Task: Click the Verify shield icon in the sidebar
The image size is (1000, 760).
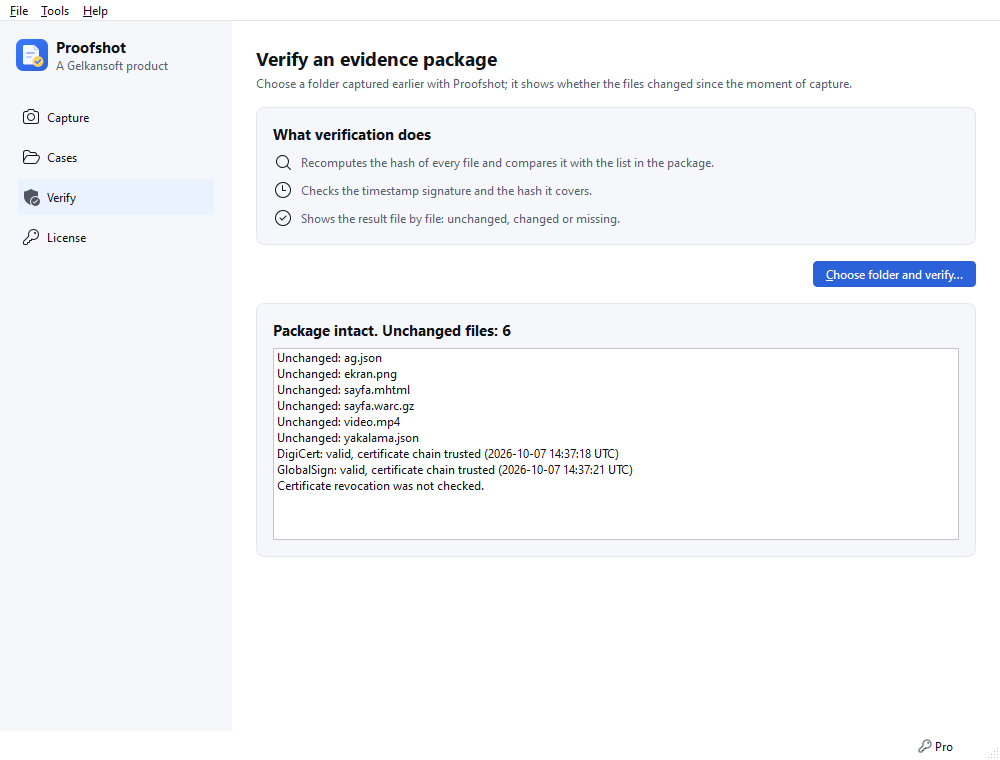Action: tap(31, 198)
